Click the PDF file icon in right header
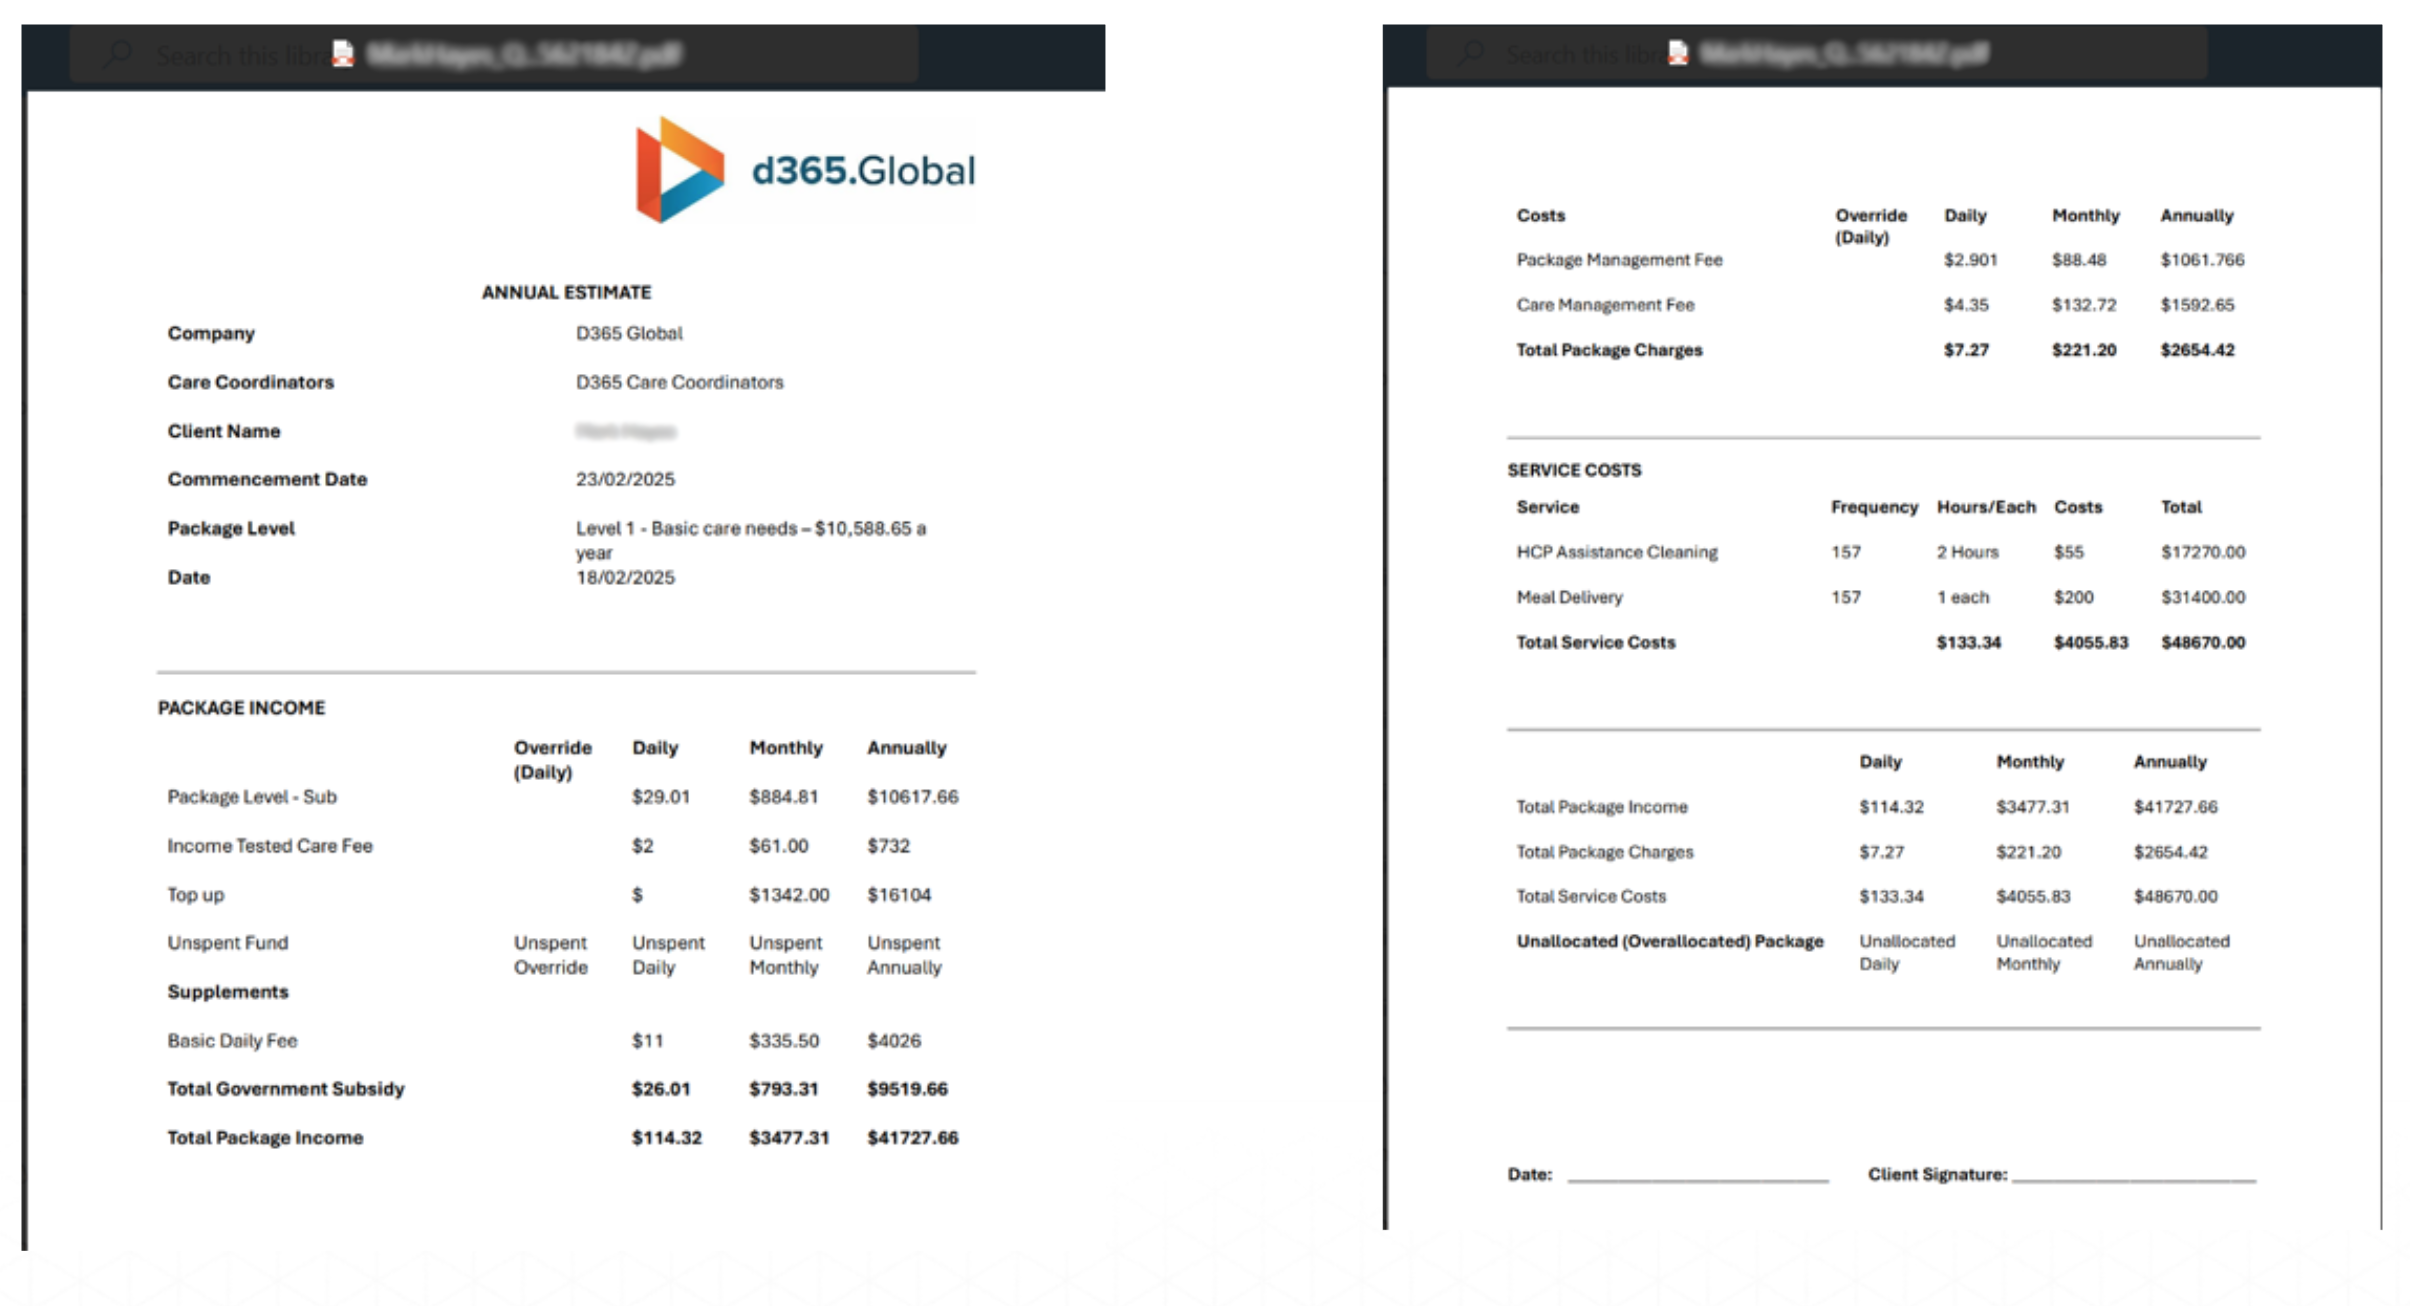Viewport: 2410px width, 1306px height. (x=1678, y=53)
